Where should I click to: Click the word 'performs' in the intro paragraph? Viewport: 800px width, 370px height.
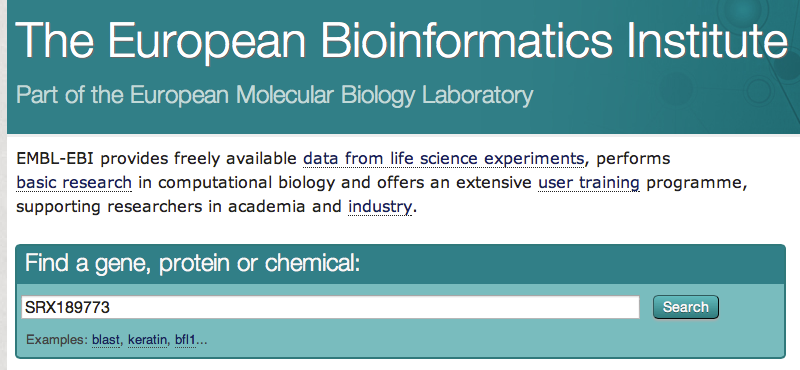[x=633, y=159]
